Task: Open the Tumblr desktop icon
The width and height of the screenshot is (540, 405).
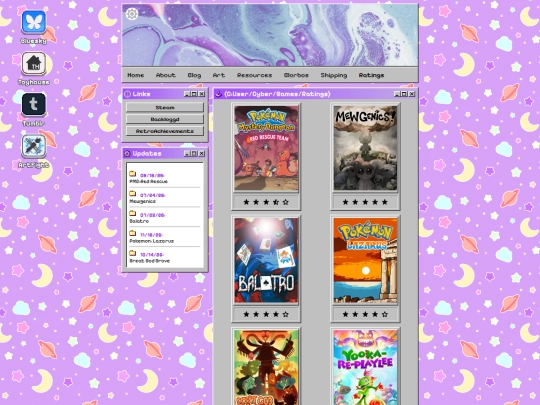Action: pos(33,104)
